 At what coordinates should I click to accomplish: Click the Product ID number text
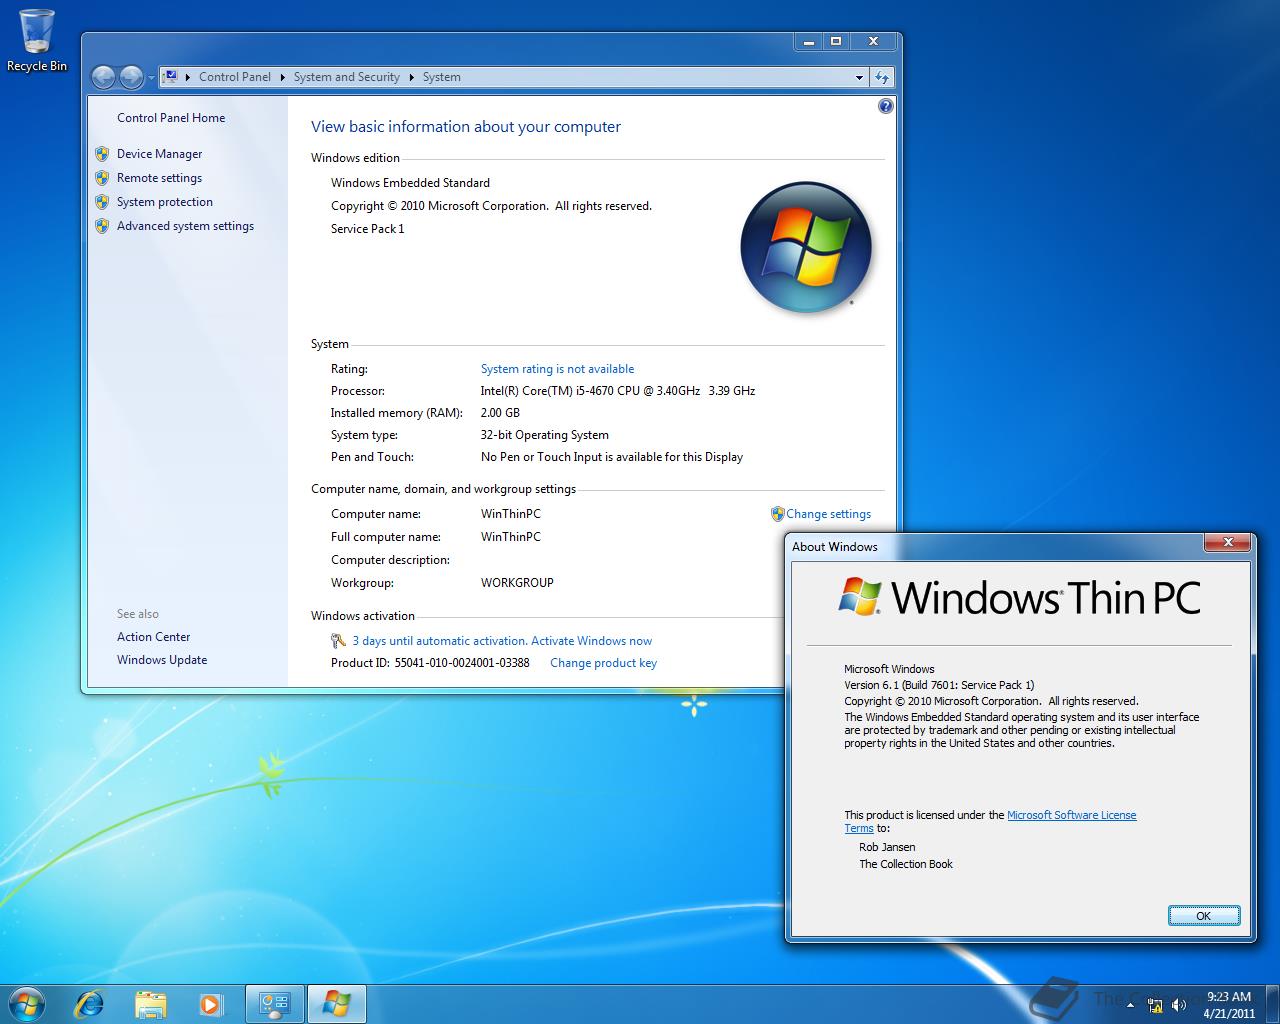click(462, 662)
